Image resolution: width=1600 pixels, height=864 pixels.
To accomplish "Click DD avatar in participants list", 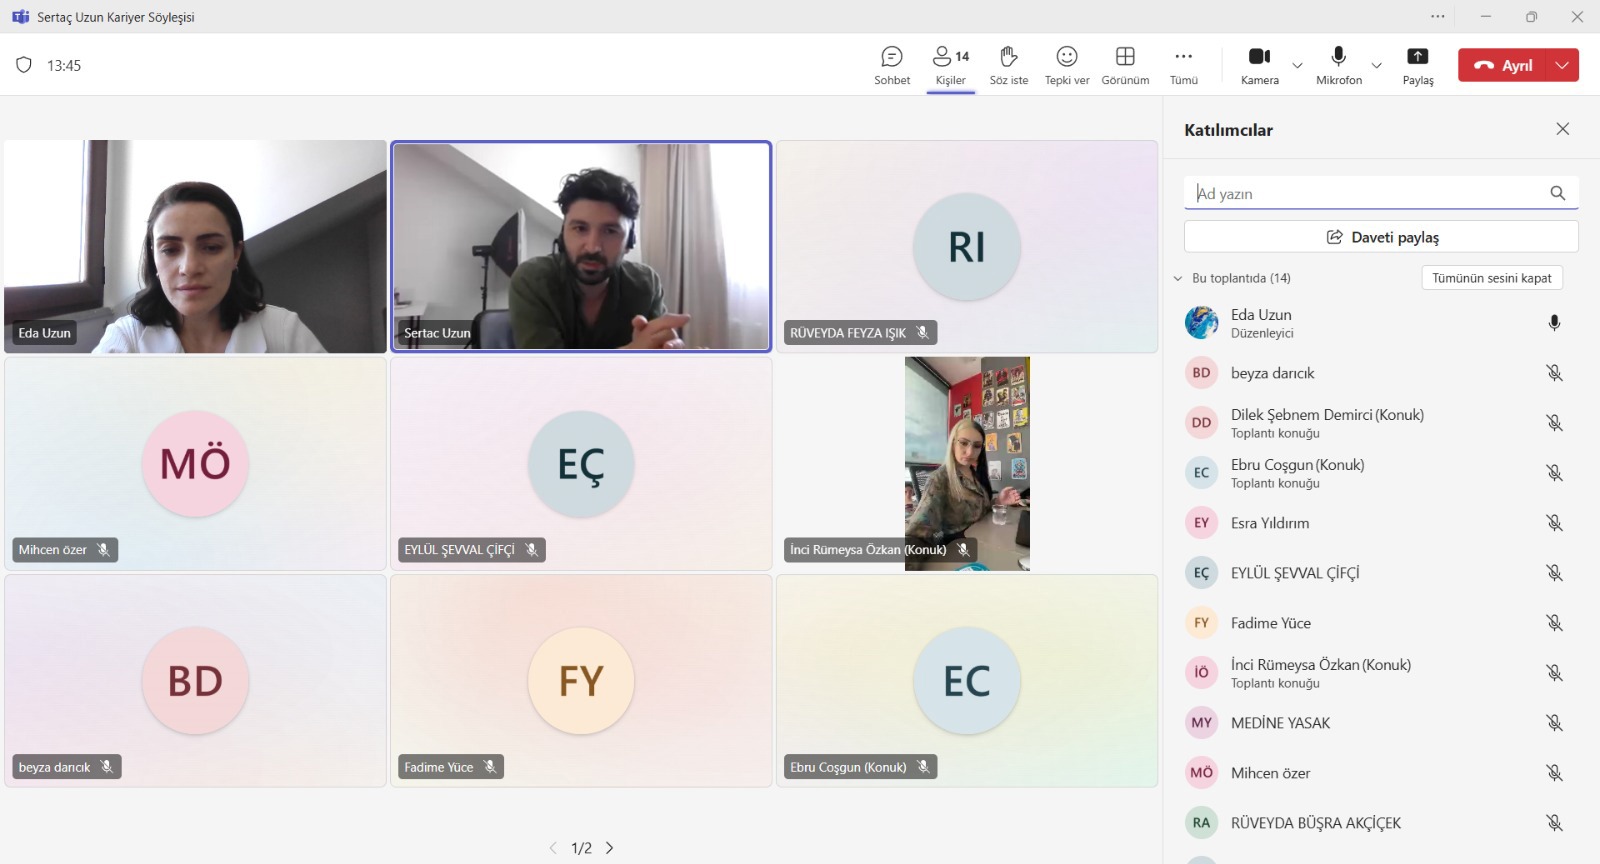I will pos(1201,423).
